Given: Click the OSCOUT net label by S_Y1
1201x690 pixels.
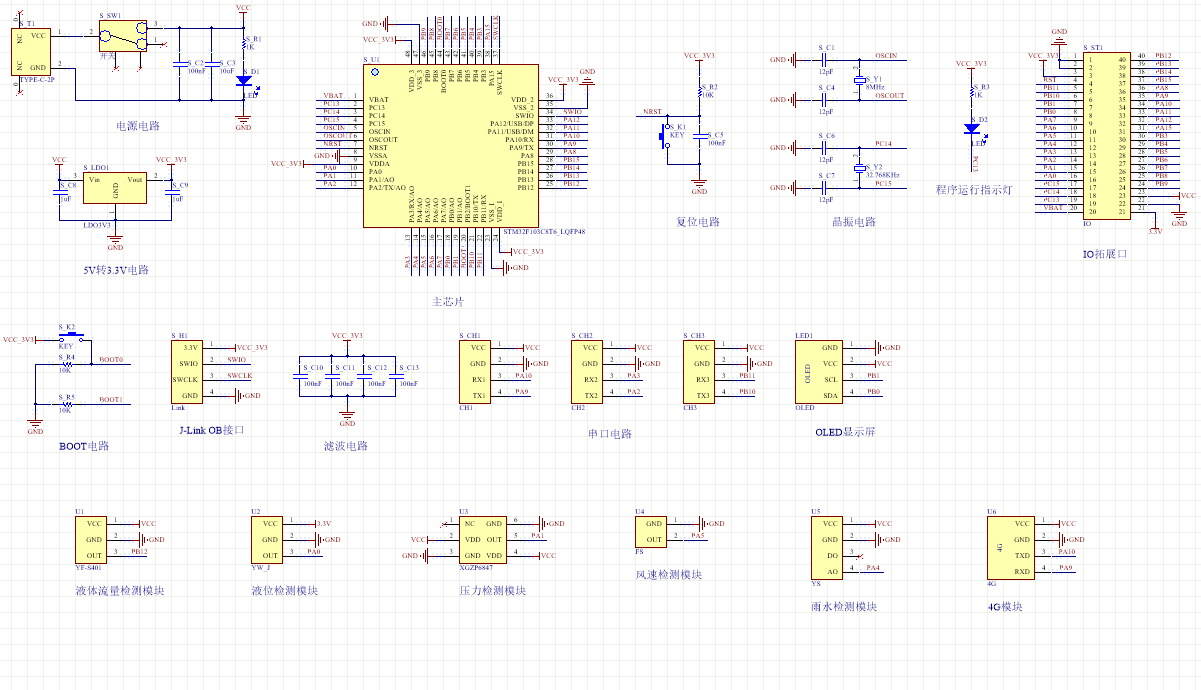Looking at the screenshot, I should [889, 96].
